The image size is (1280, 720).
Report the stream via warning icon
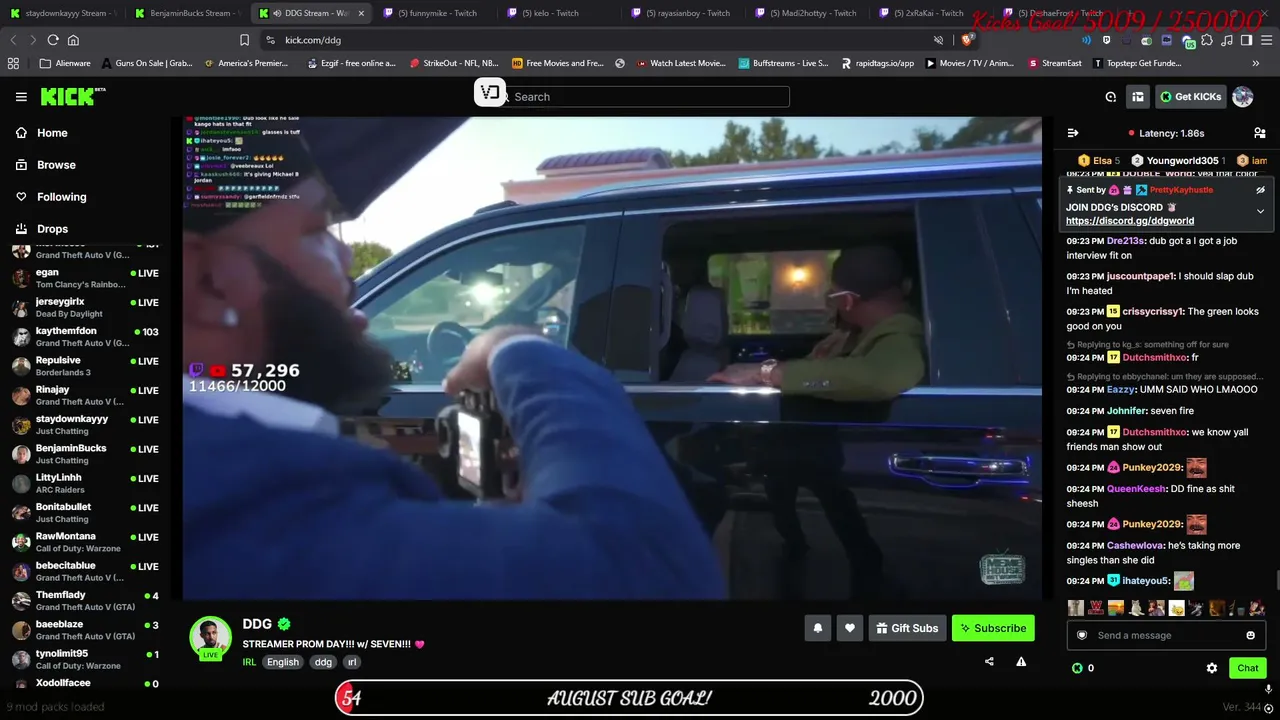pos(1021,661)
